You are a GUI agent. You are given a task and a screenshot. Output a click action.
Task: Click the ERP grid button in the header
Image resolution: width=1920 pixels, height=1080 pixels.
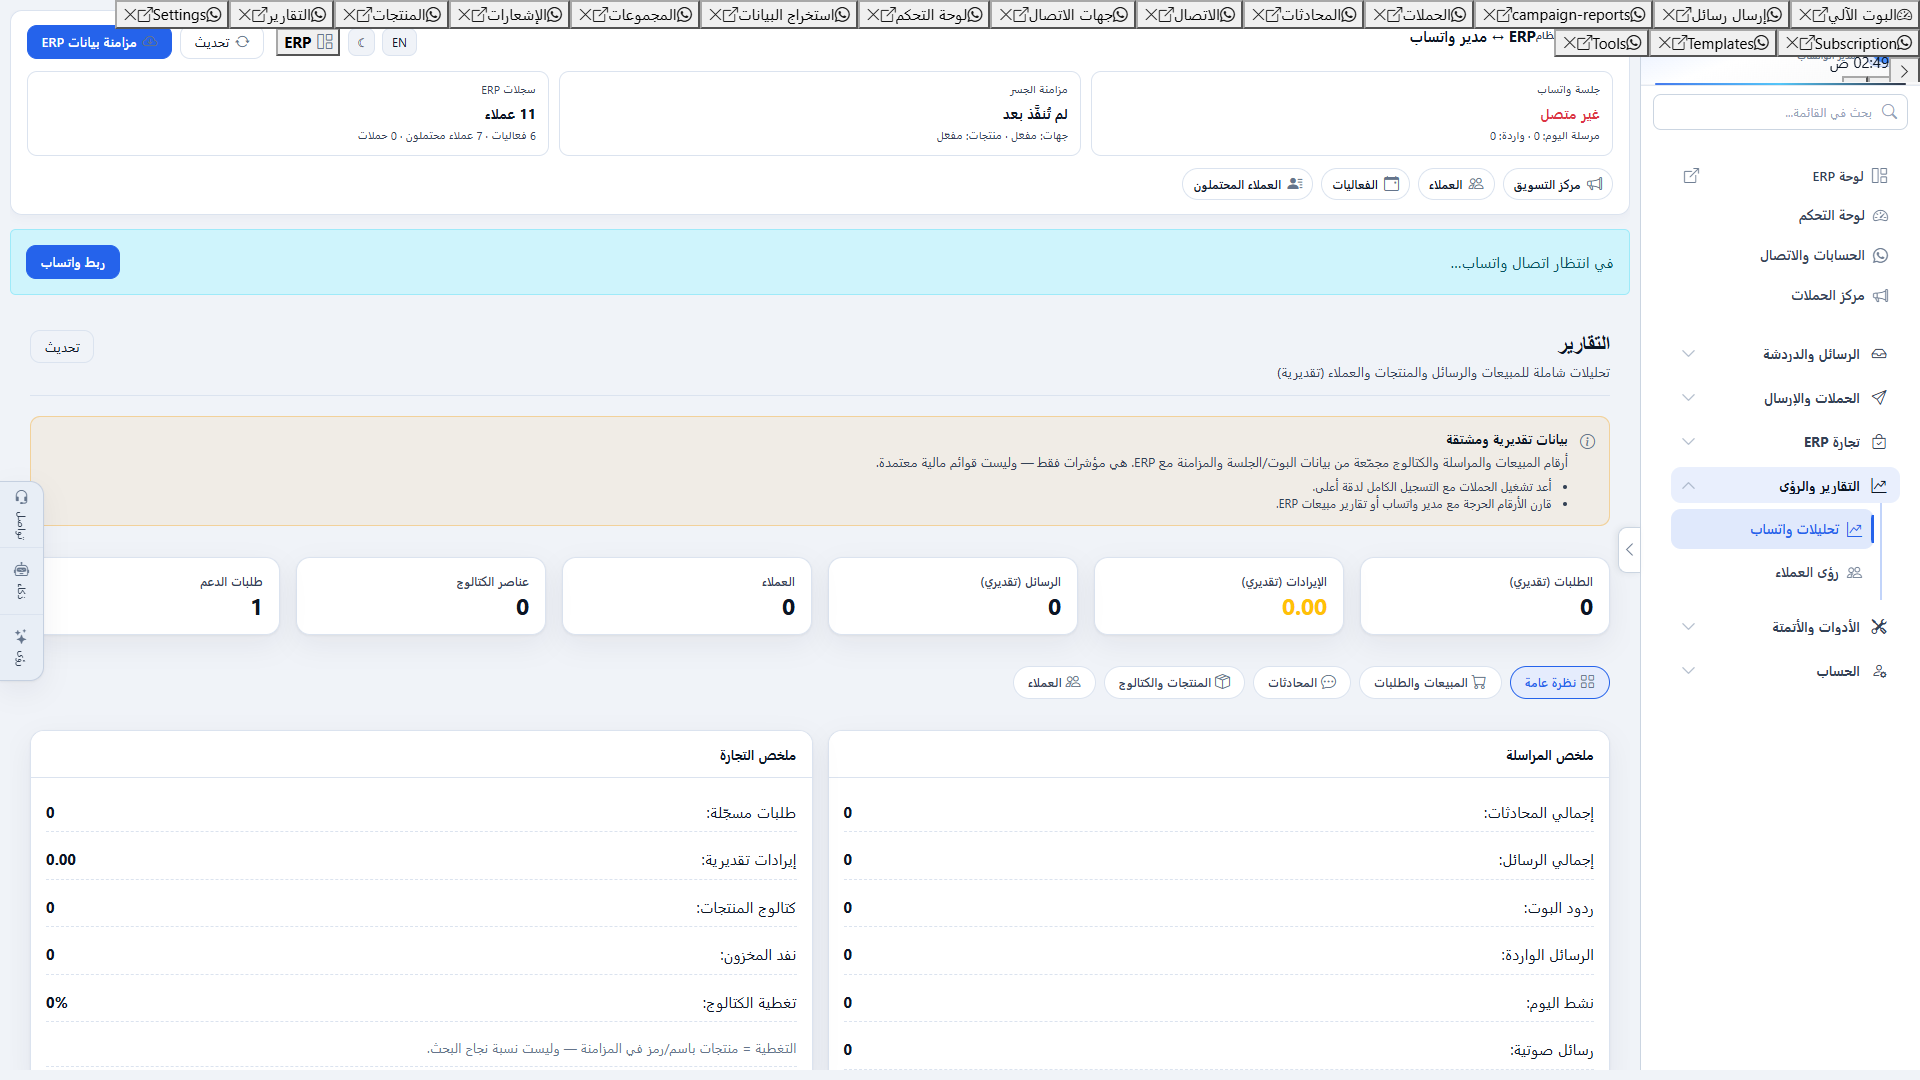[x=308, y=43]
